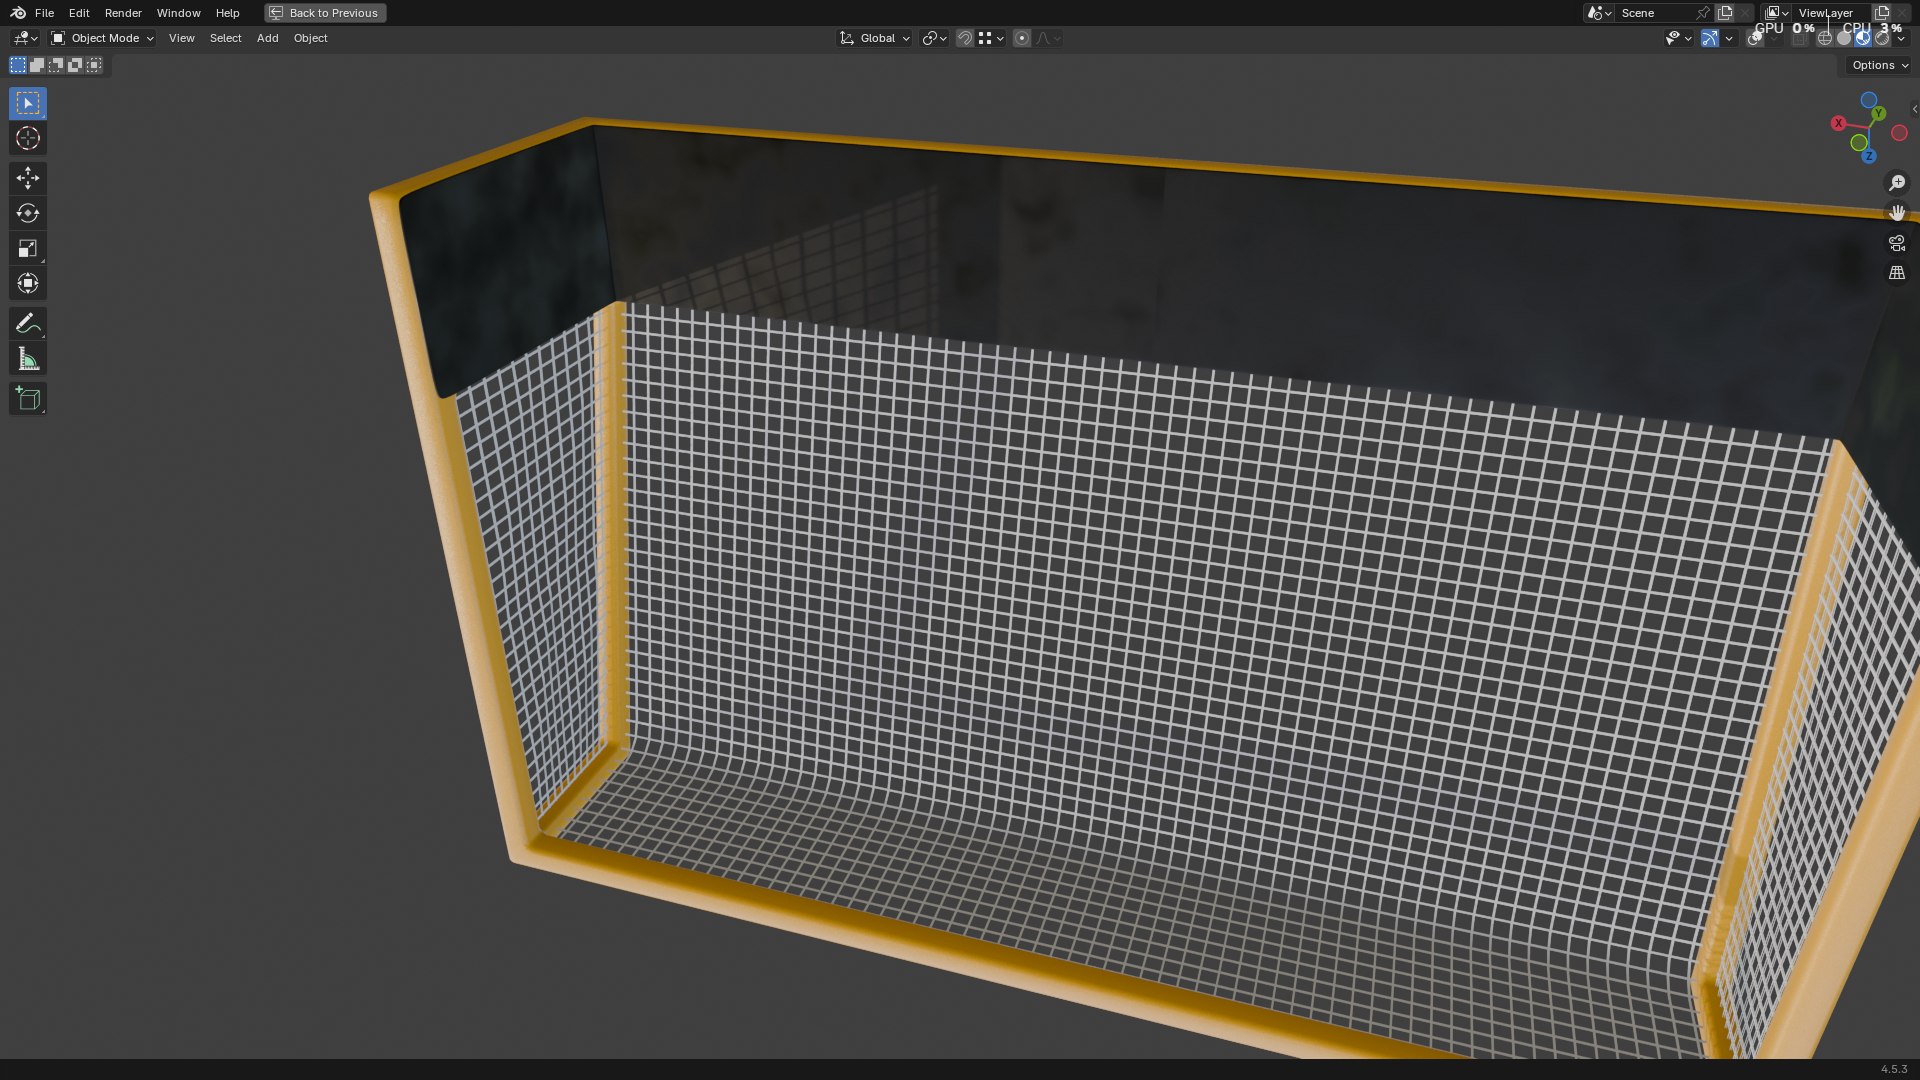Create a new scene copy icon
The width and height of the screenshot is (1920, 1080).
(1725, 13)
